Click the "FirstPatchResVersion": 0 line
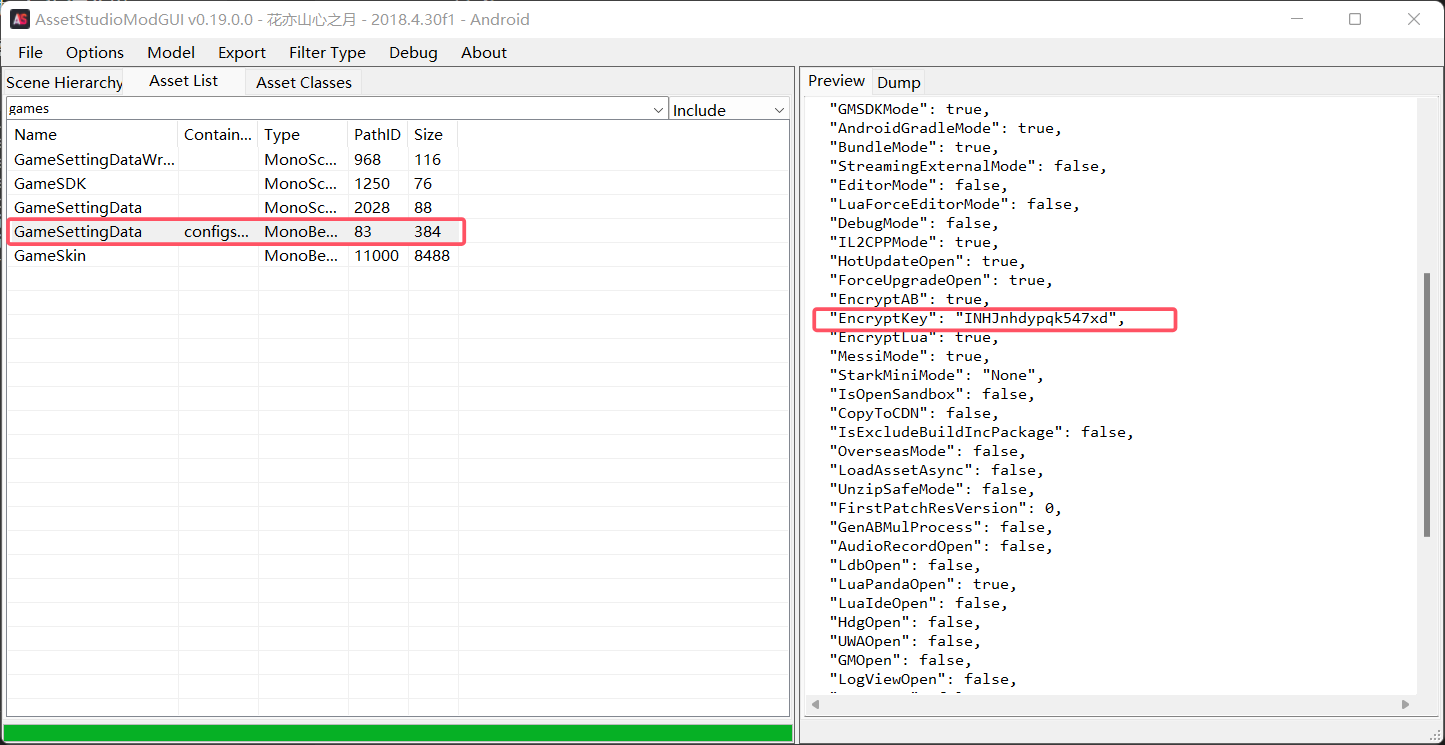The image size is (1445, 745). [945, 509]
